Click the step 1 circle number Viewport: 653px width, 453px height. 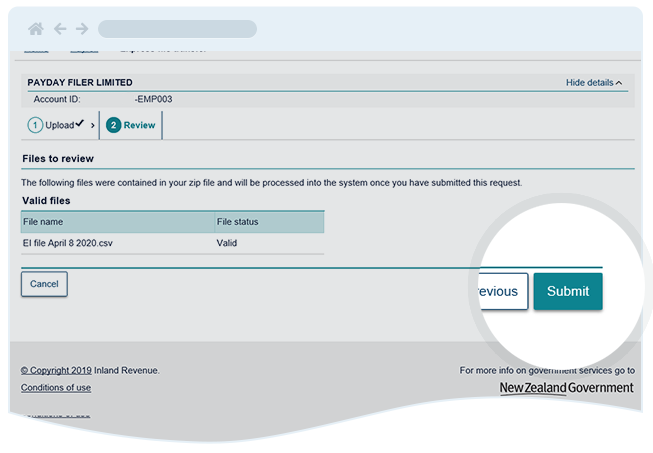click(x=35, y=125)
